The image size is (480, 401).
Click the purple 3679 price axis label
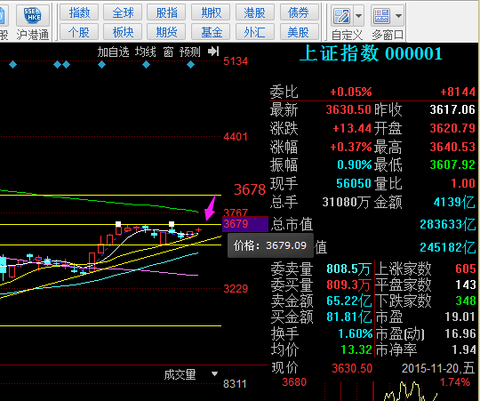pos(245,224)
